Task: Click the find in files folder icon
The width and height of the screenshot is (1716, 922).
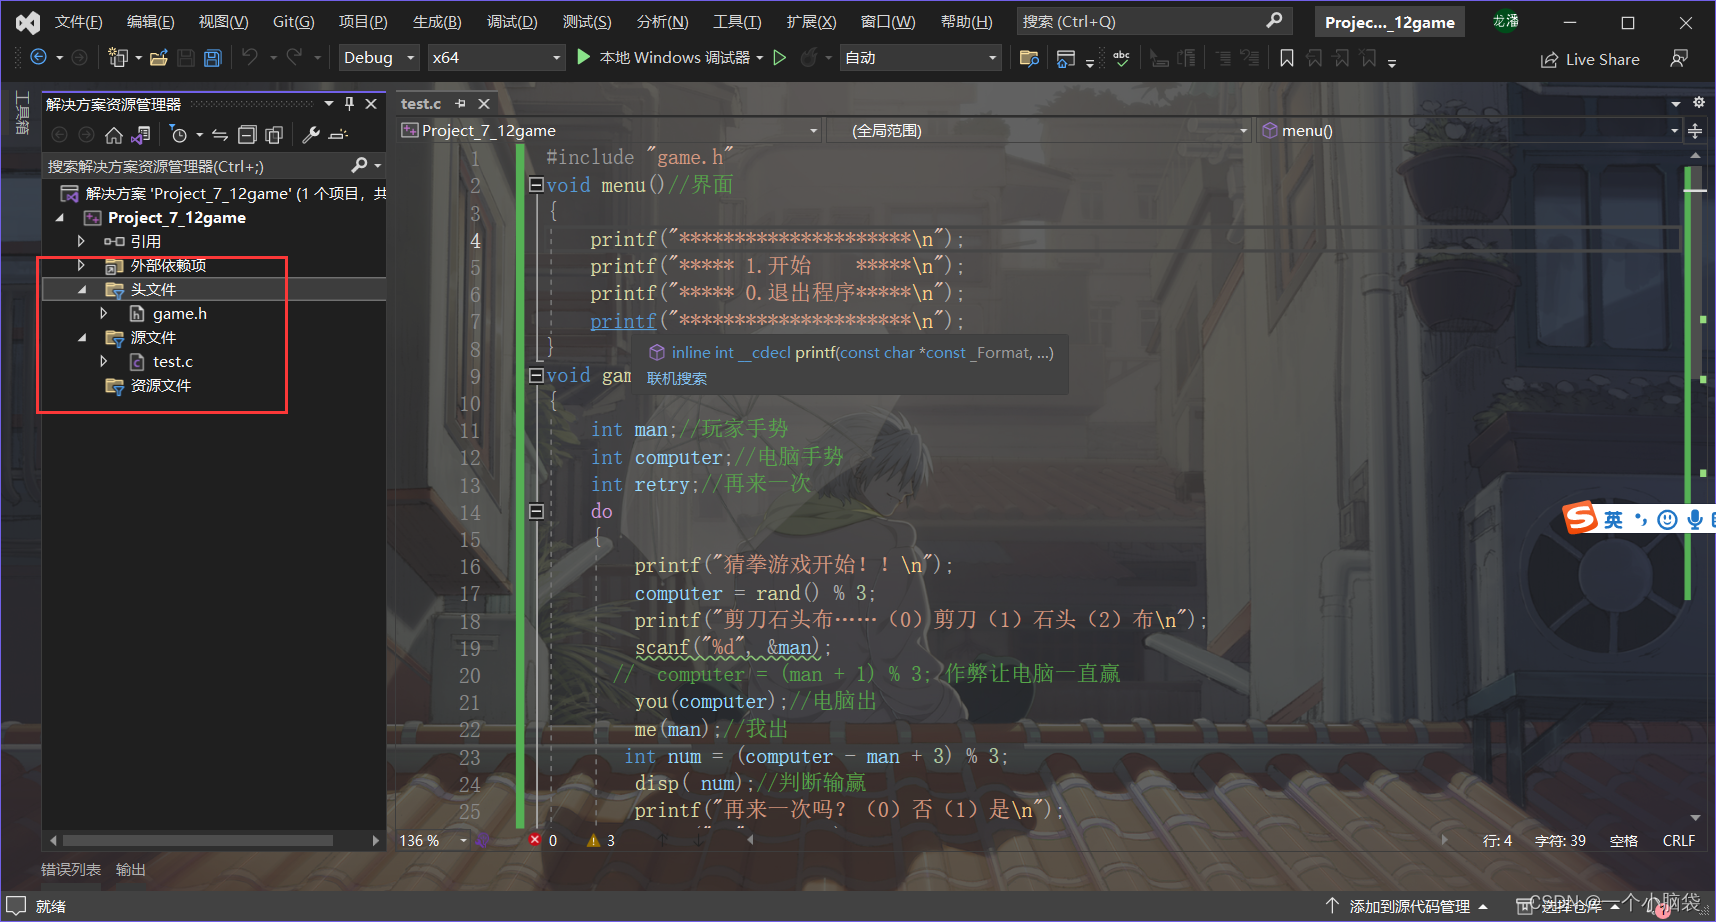Action: click(x=1029, y=58)
